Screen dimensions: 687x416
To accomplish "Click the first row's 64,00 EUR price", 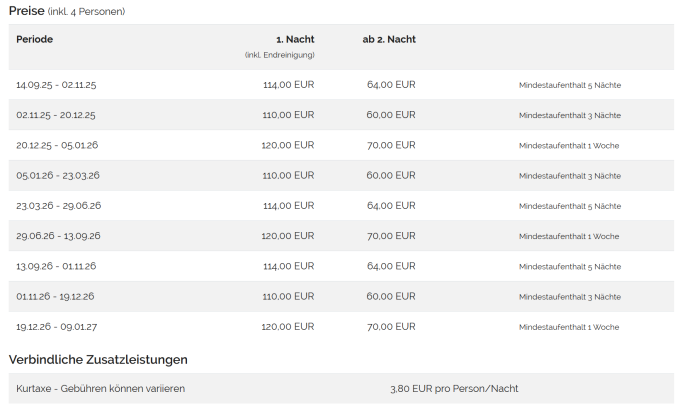I will tap(391, 85).
